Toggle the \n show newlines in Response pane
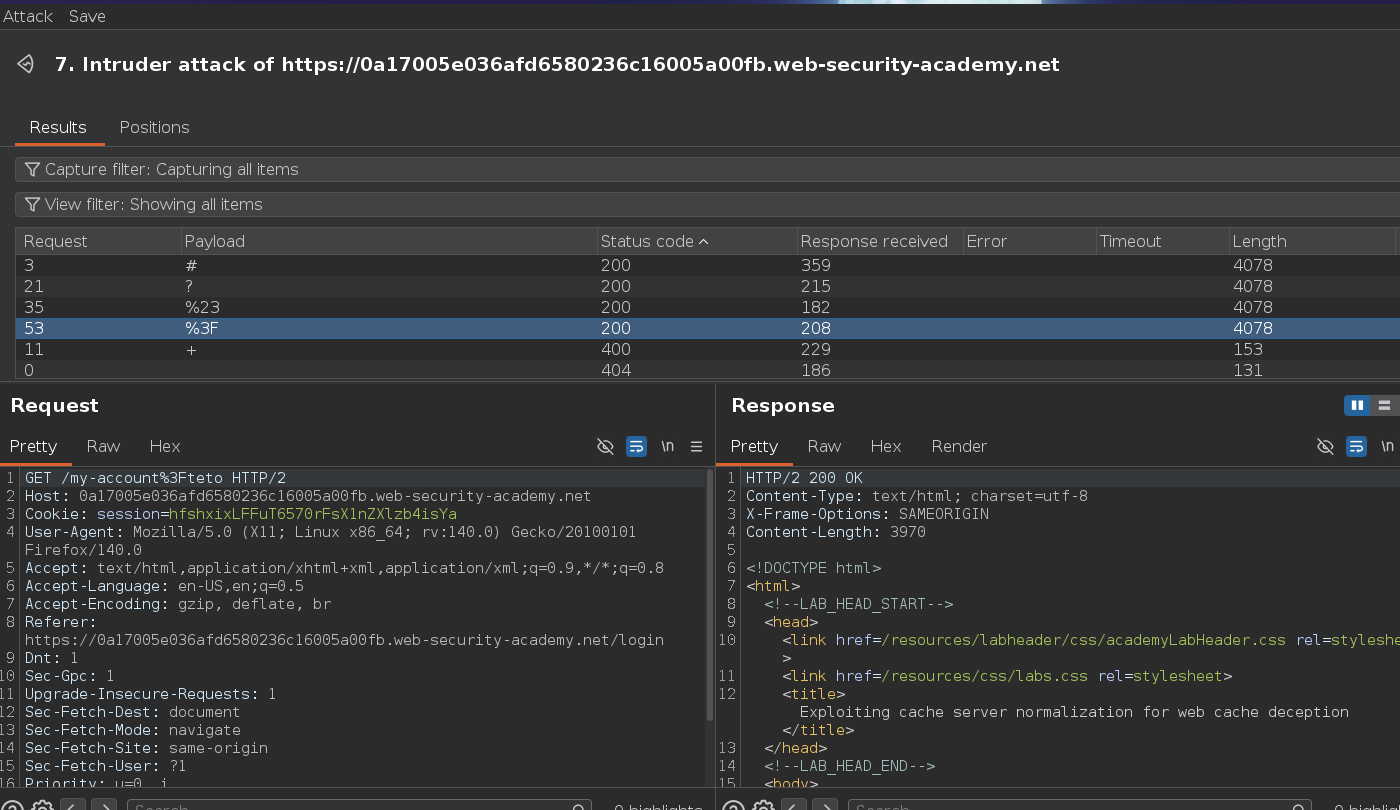 [1387, 446]
